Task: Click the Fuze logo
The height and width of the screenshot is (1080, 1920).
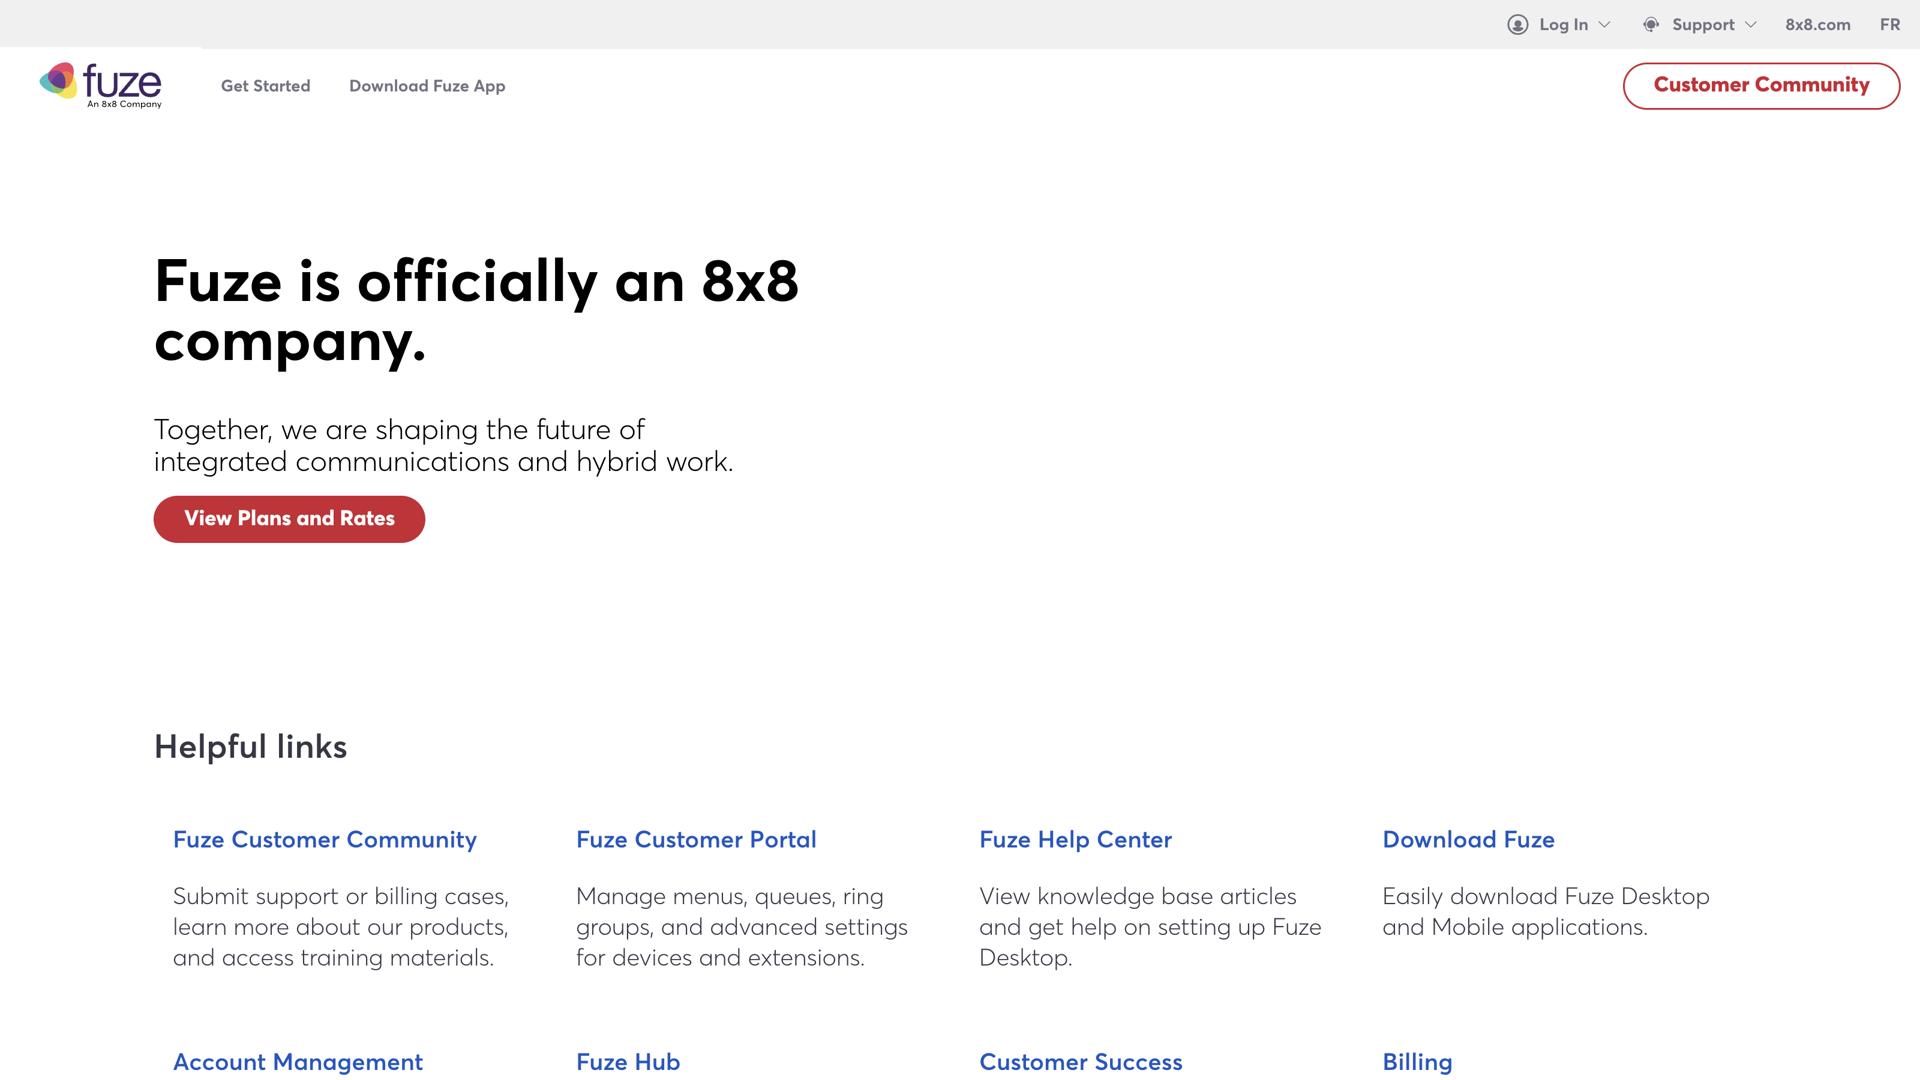Action: [x=100, y=85]
